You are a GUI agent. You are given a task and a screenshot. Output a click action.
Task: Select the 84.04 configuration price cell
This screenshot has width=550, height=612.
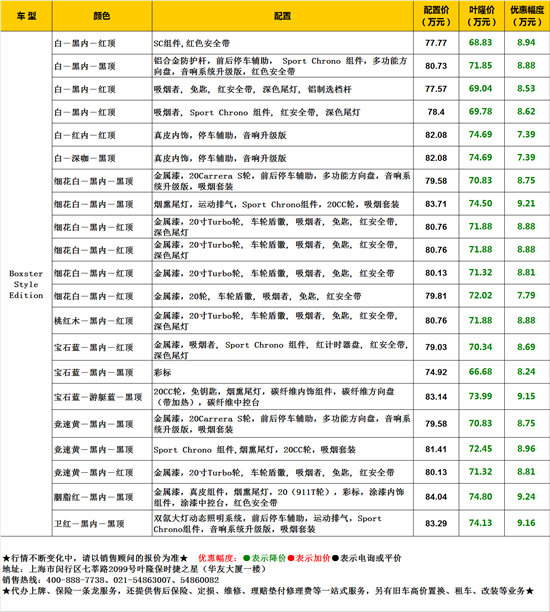click(x=436, y=496)
